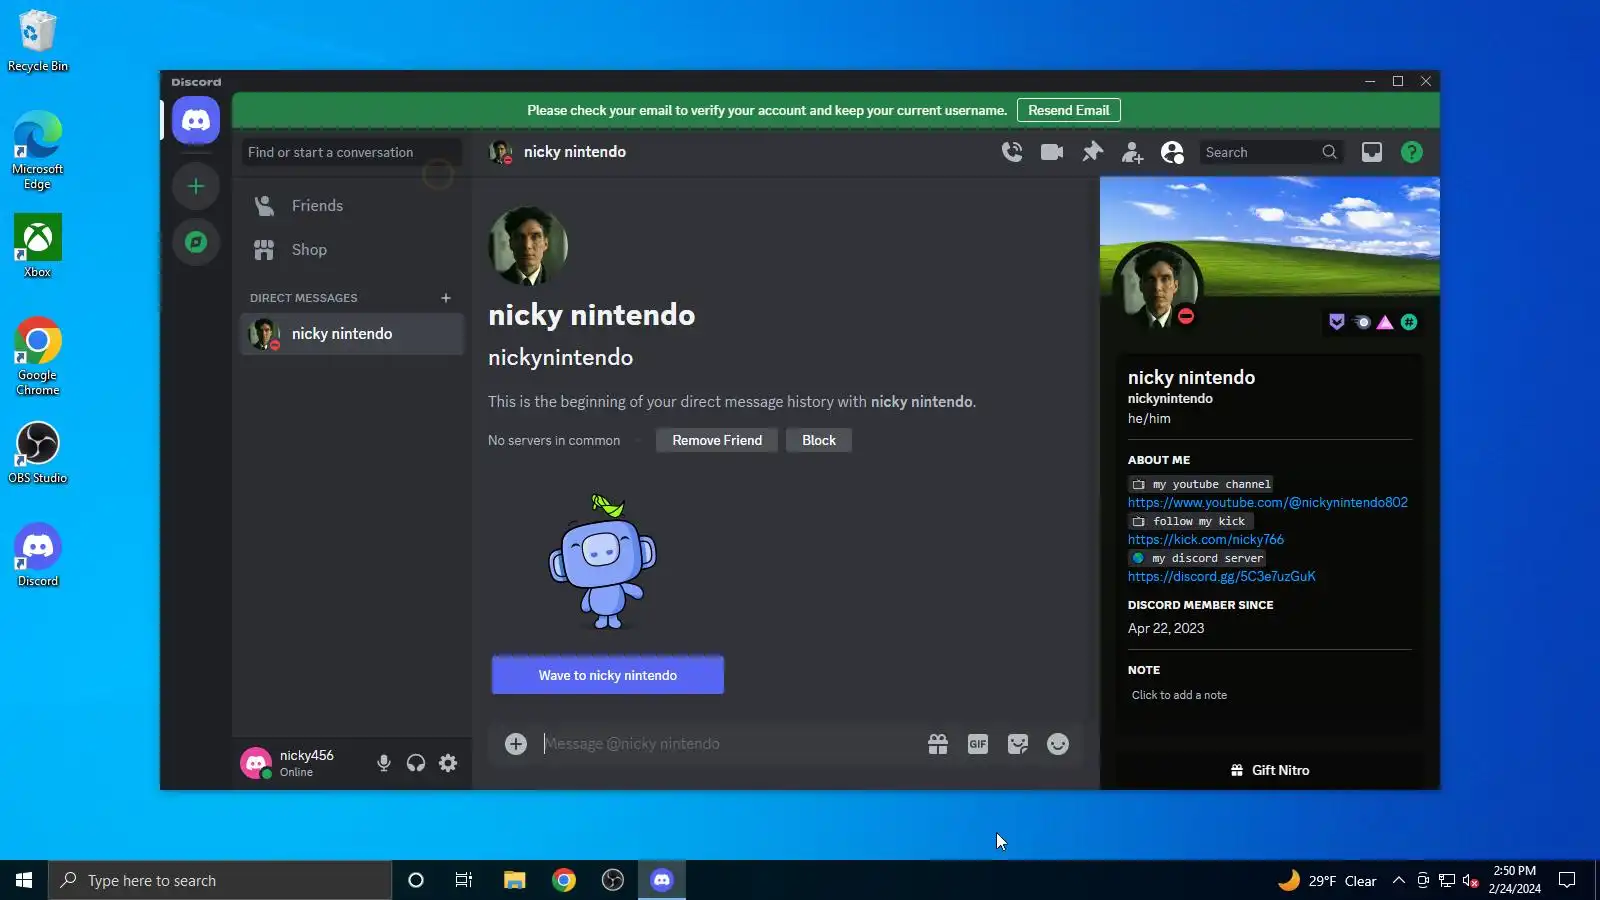The image size is (1600, 900).
Task: Select Xbox desktop shortcut
Action: point(38,246)
